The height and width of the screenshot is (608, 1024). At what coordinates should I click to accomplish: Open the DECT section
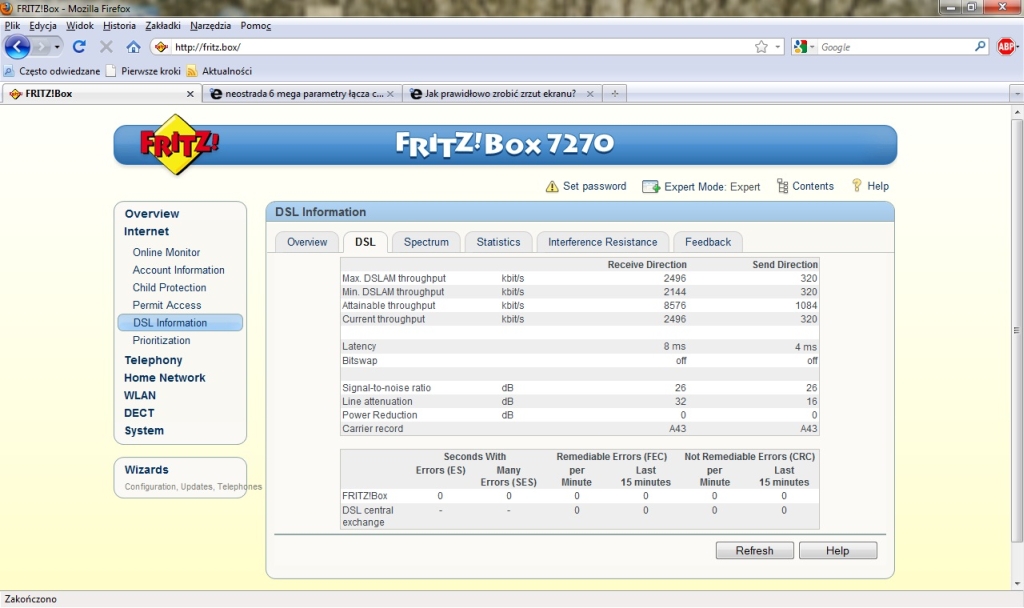[139, 413]
